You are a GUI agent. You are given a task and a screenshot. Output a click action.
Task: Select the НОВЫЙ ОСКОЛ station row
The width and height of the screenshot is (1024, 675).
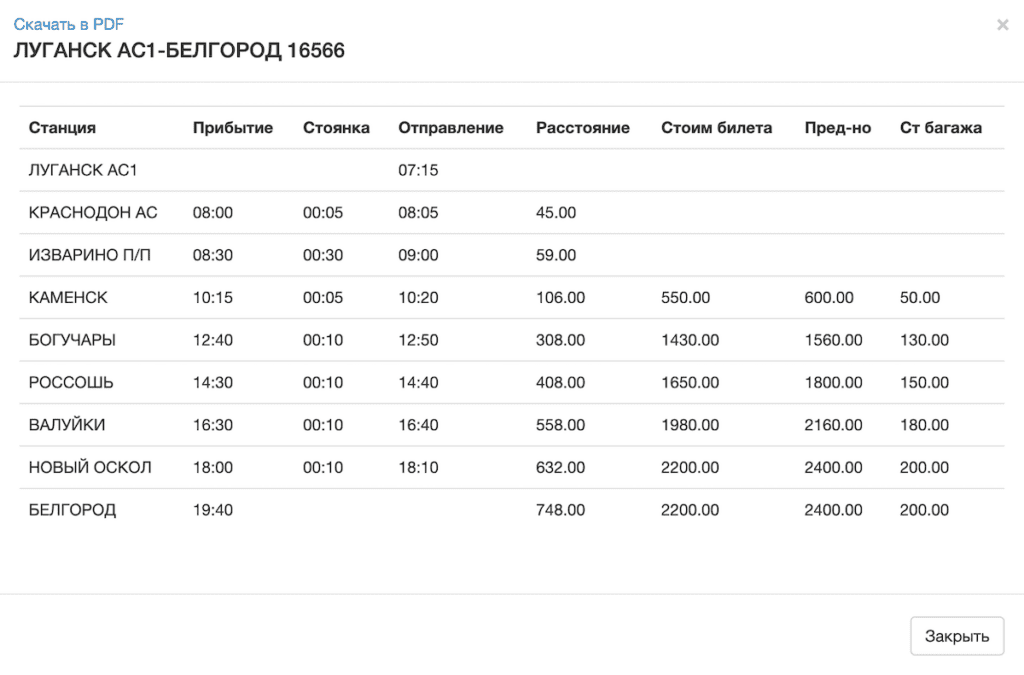(90, 468)
